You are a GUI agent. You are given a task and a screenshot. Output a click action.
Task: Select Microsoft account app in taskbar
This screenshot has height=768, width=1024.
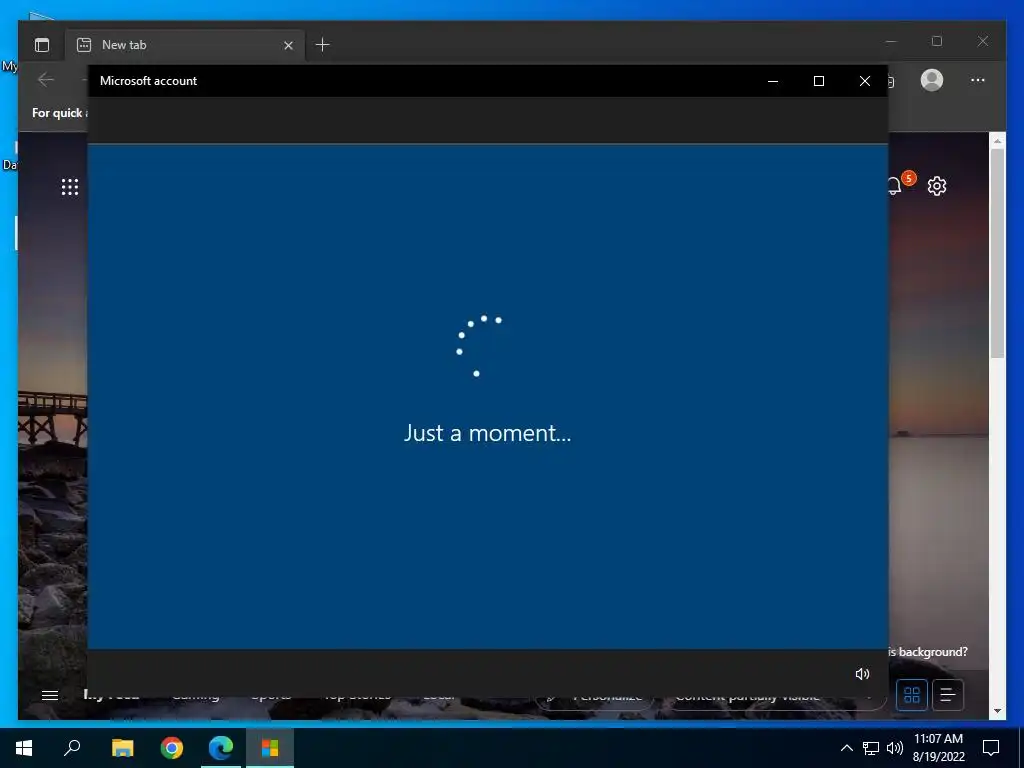[x=270, y=748]
